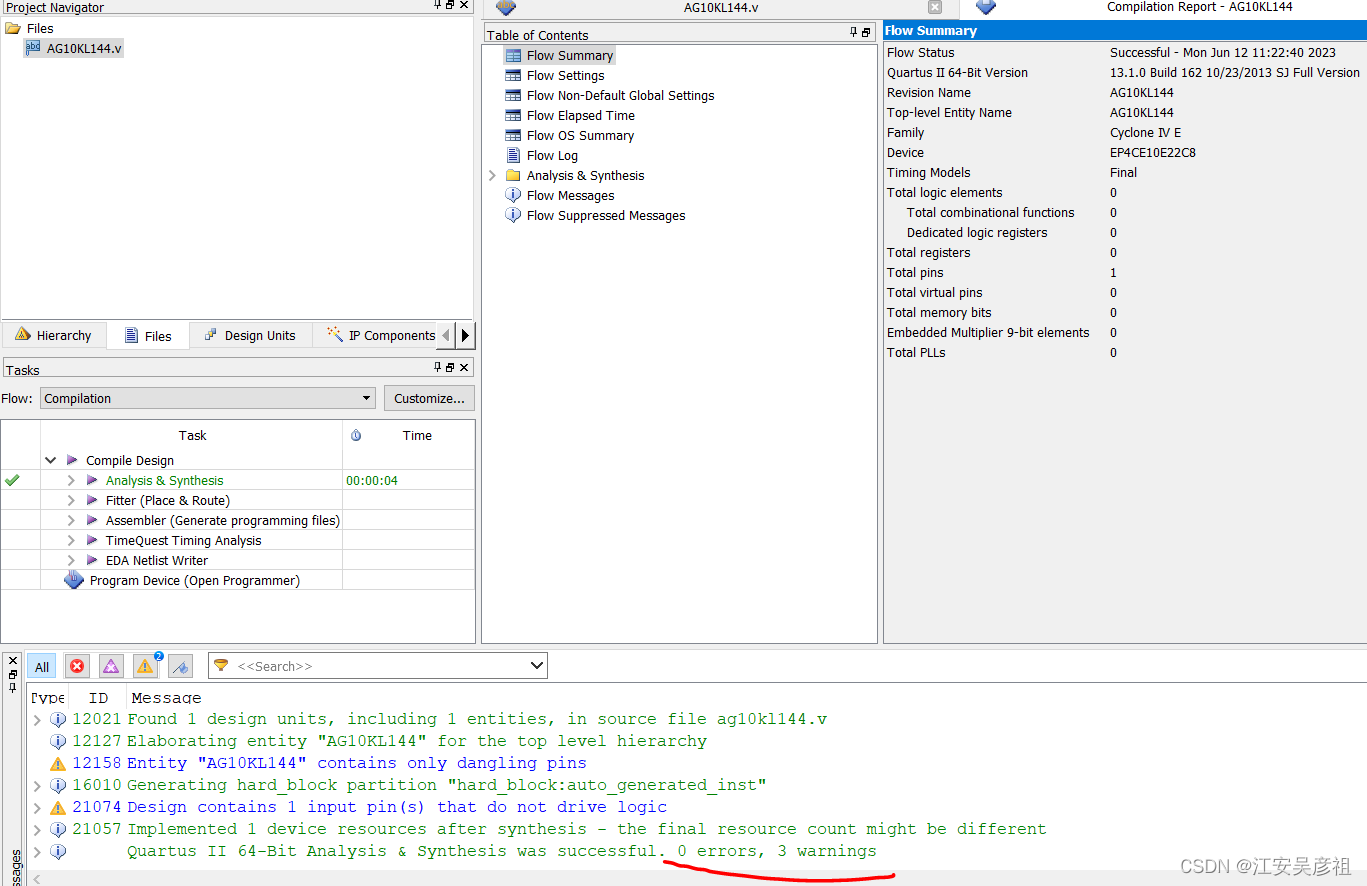Select Flow Summary in Table of Contents
Screen dimensions: 1367x886
click(570, 56)
